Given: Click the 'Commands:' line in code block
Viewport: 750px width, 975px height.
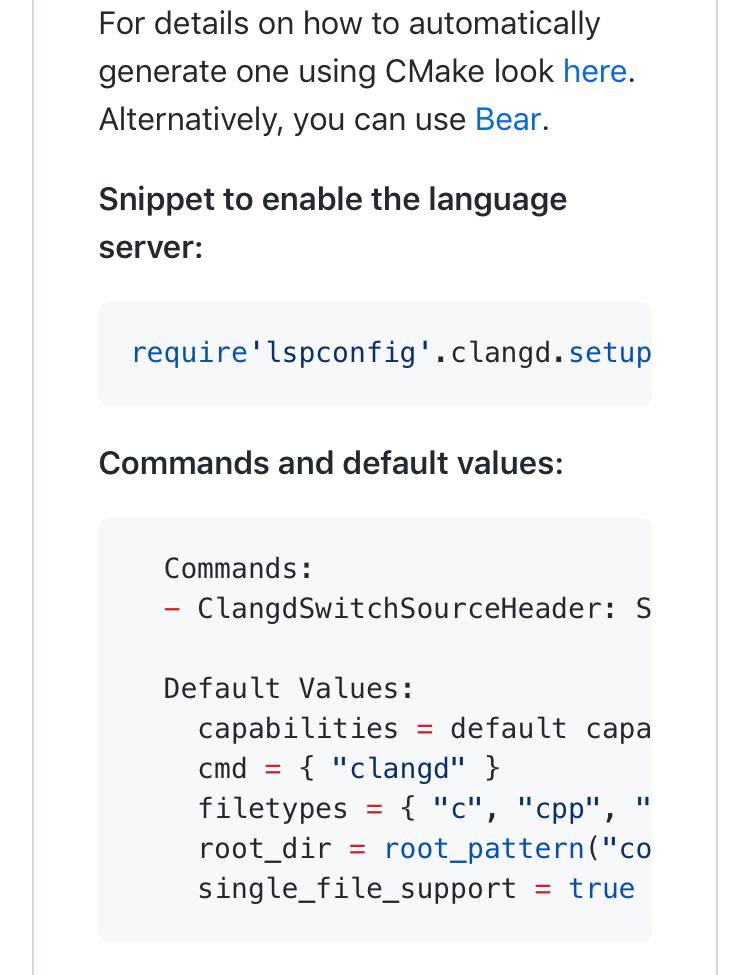Looking at the screenshot, I should [x=238, y=569].
